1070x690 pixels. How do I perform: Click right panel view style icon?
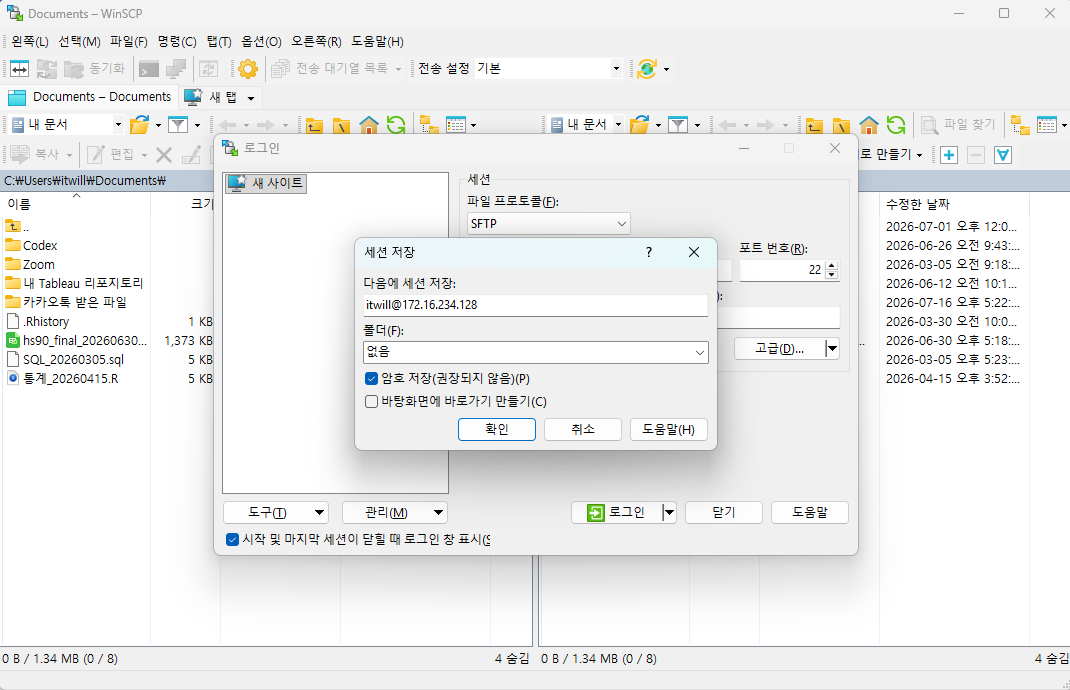click(x=1046, y=125)
